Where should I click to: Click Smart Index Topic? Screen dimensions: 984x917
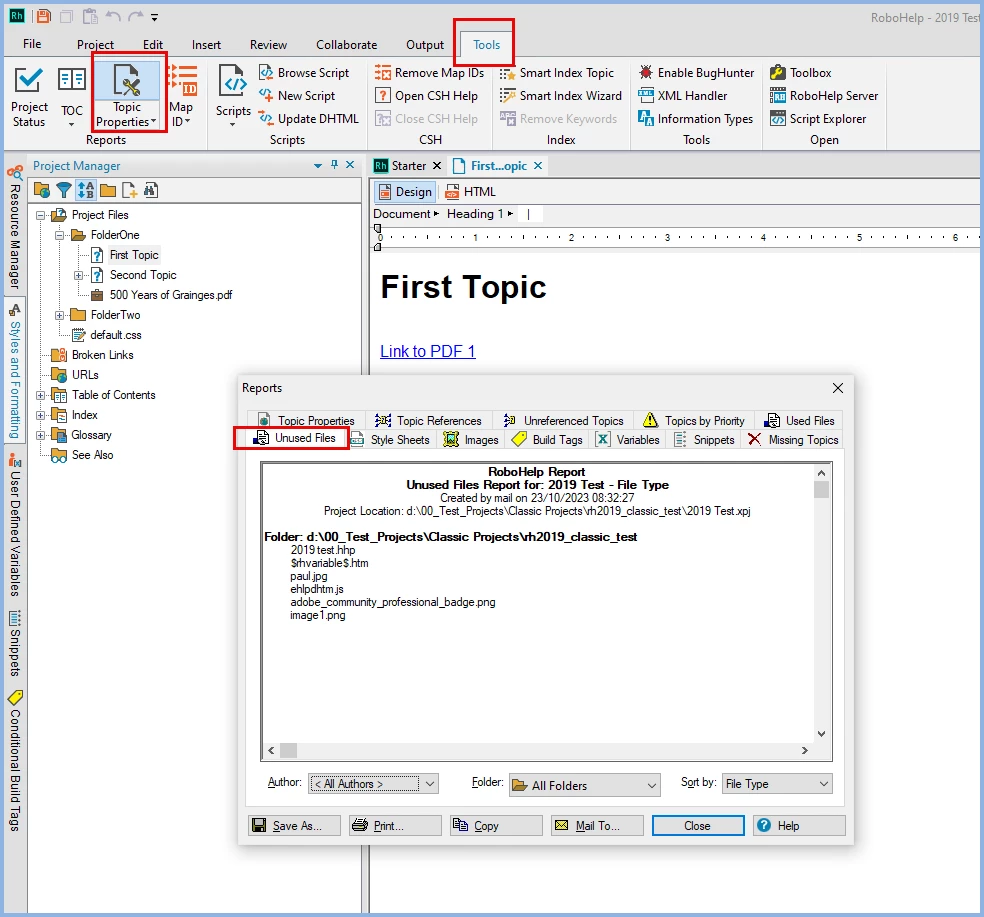pyautogui.click(x=557, y=73)
